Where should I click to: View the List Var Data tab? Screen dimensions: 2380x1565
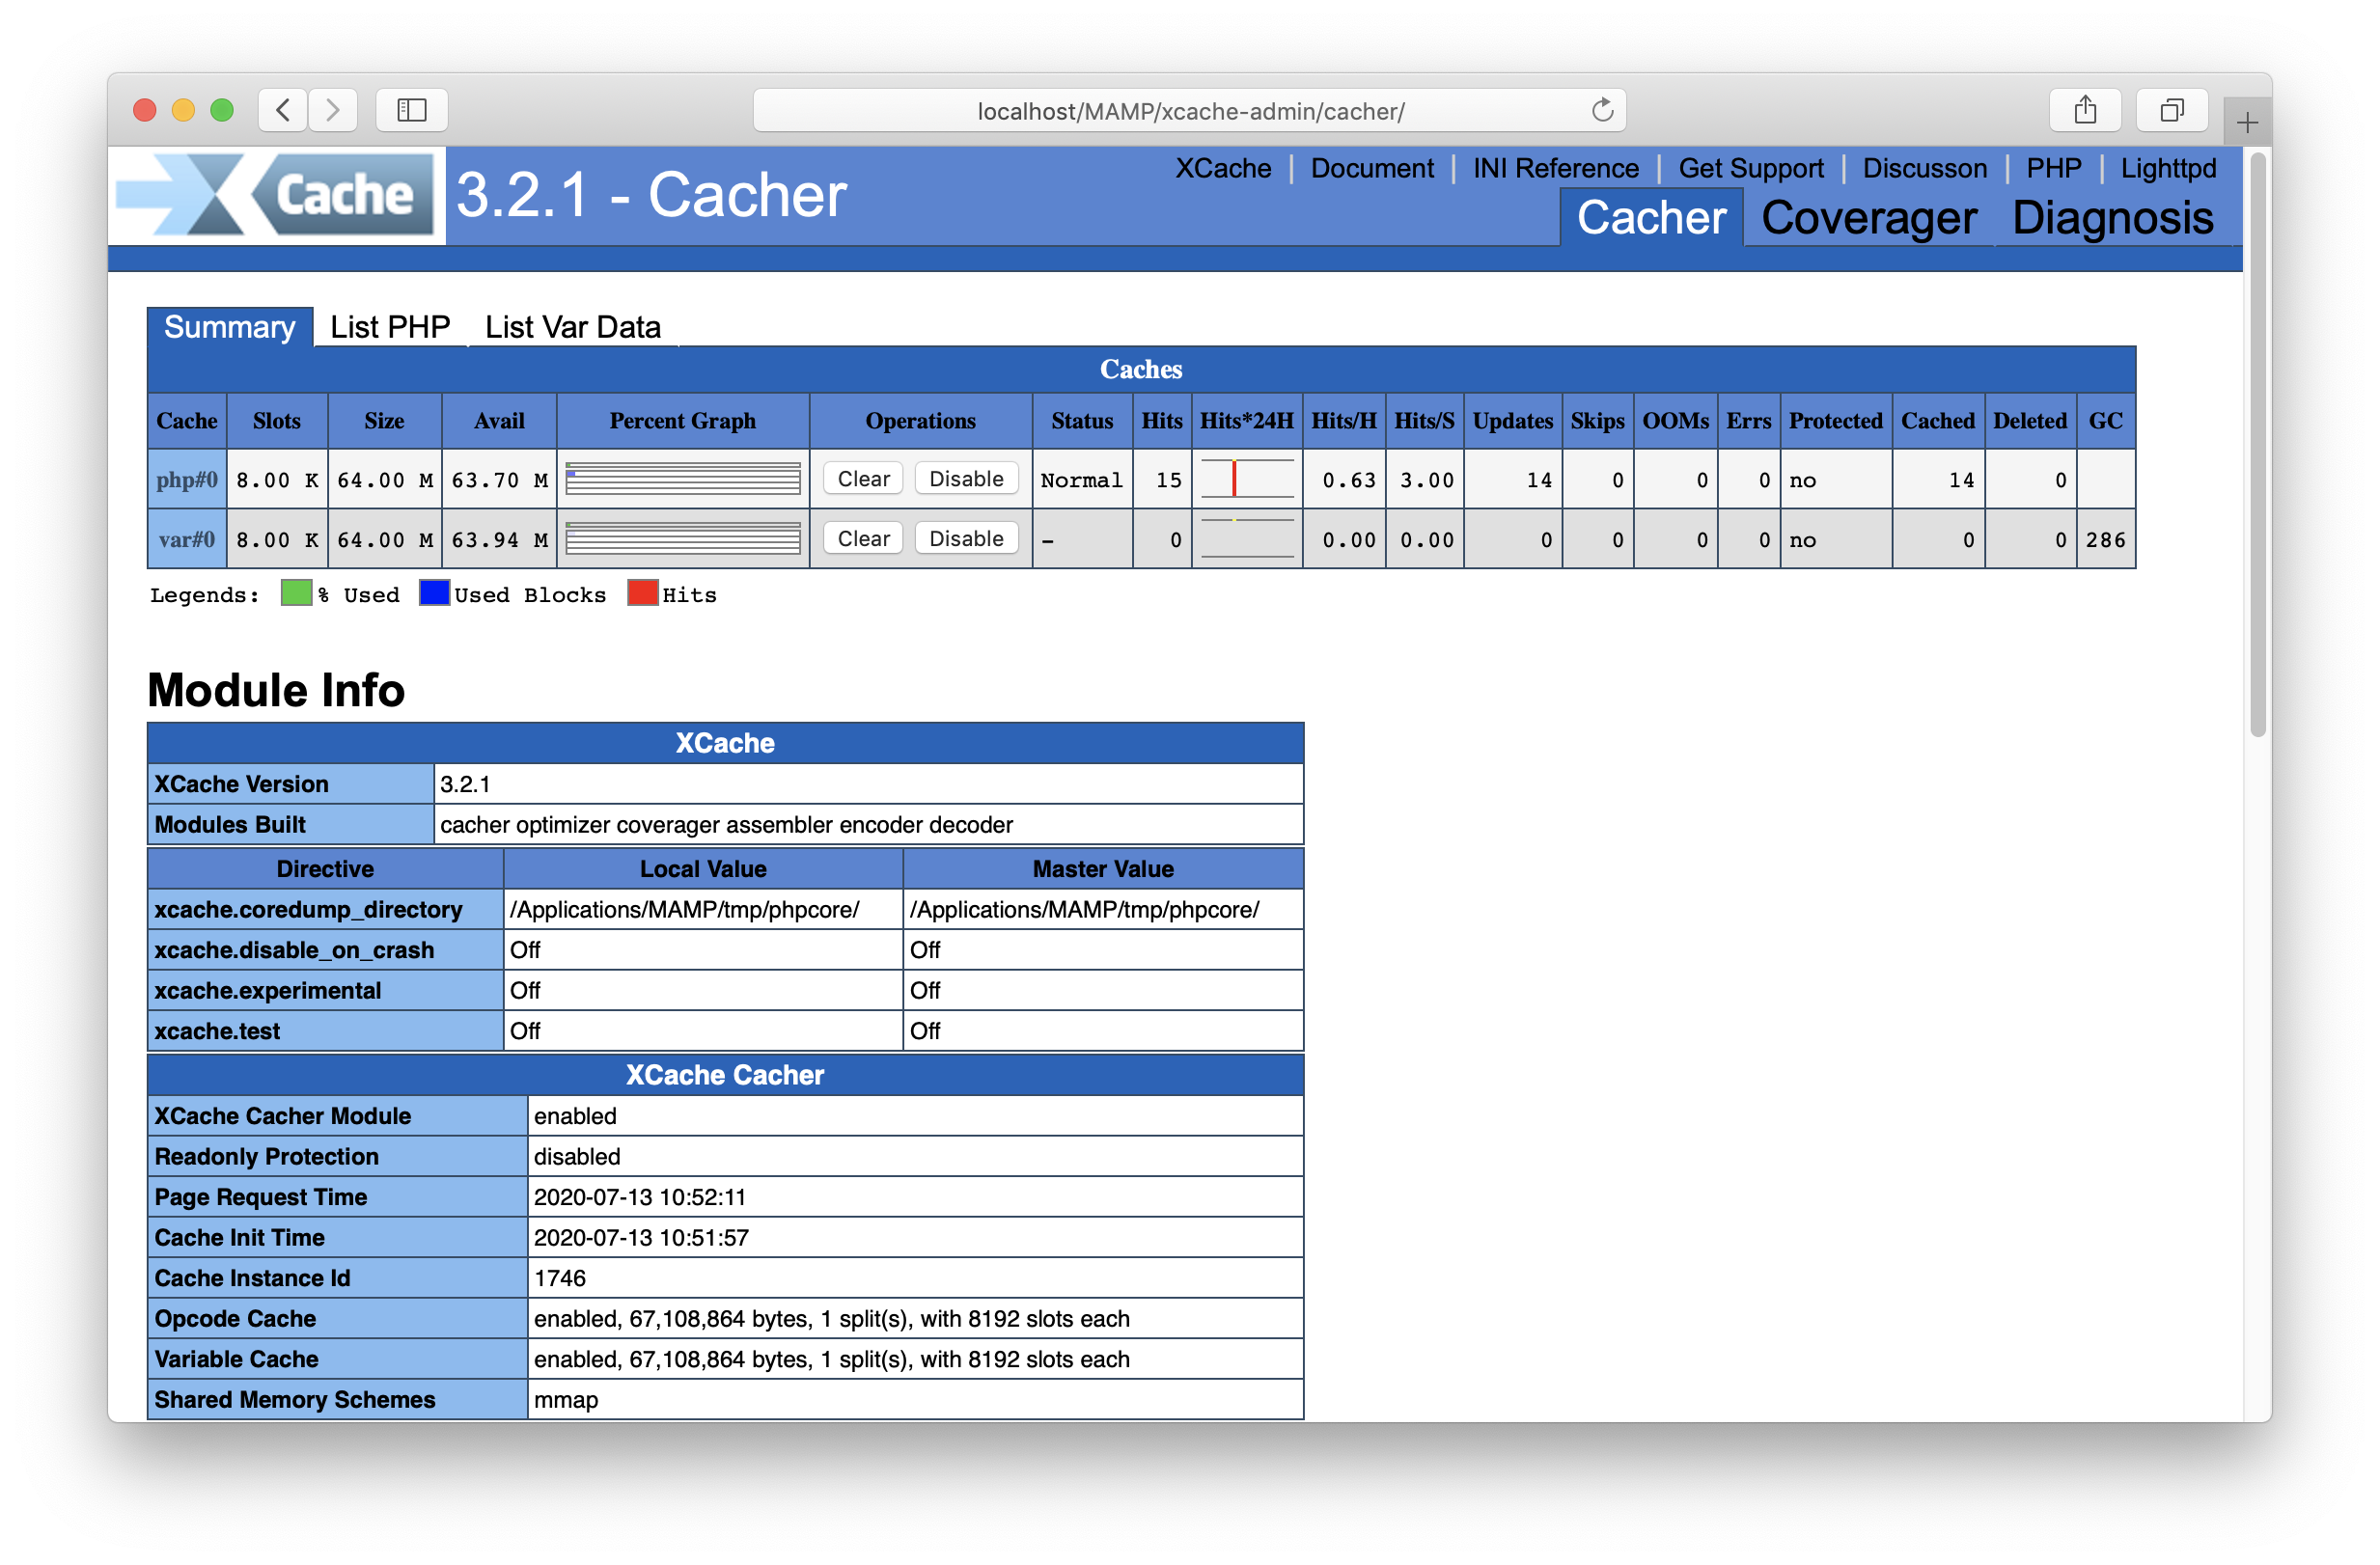pyautogui.click(x=573, y=326)
